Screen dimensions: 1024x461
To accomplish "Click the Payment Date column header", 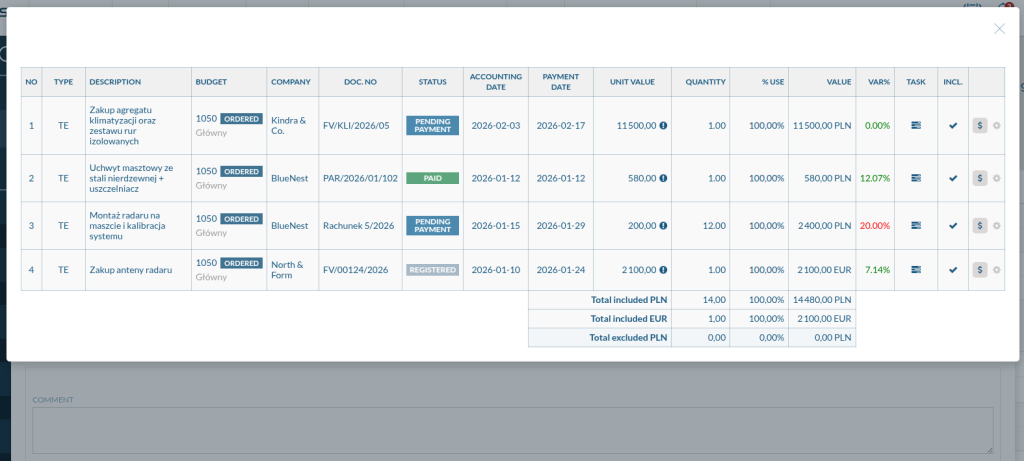I will (561, 82).
